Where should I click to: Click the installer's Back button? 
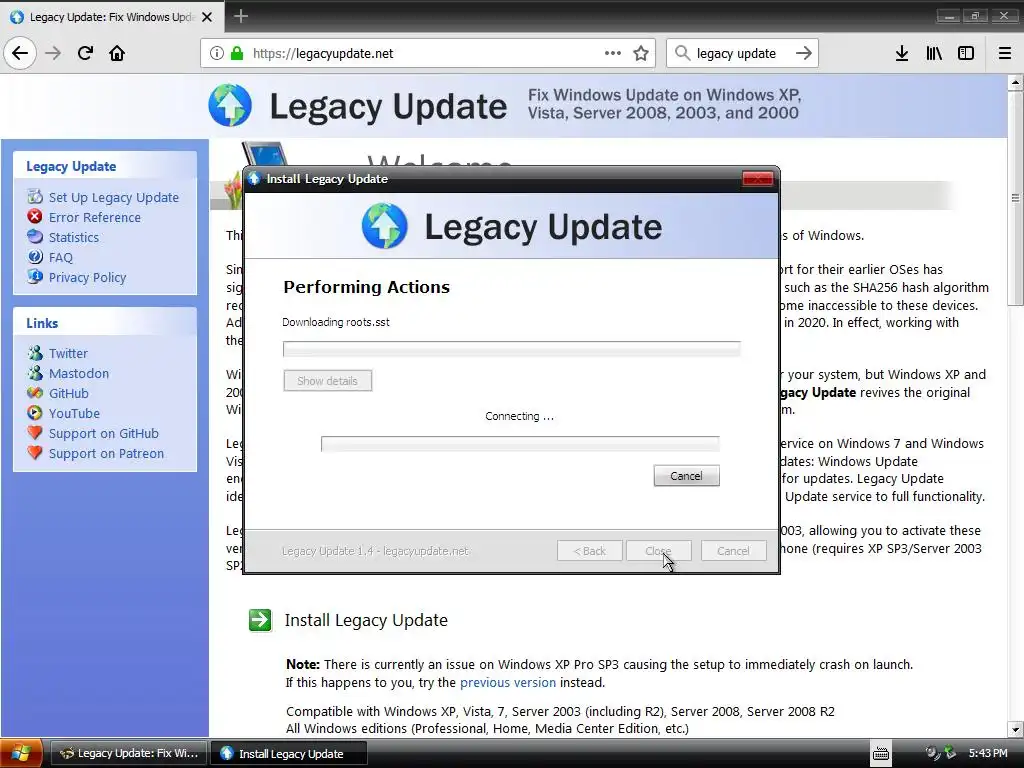(x=589, y=551)
